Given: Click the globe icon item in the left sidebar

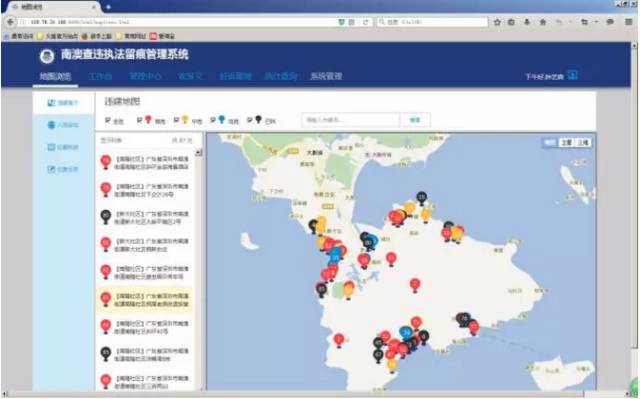Looking at the screenshot, I should 51,125.
